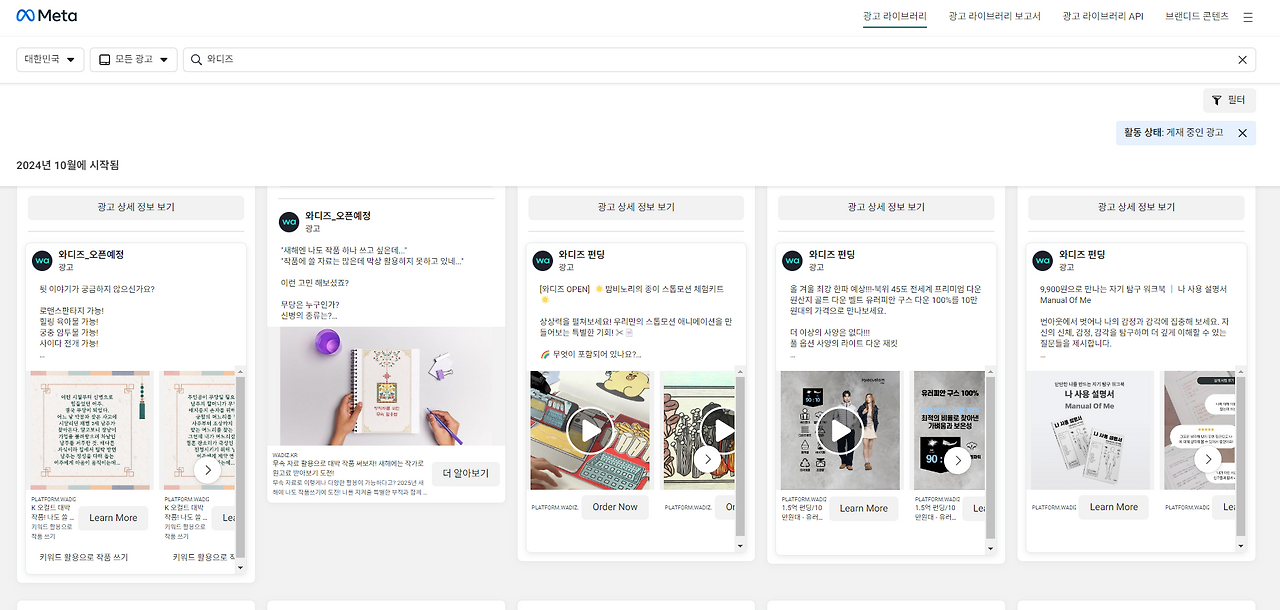Click 광고 상세 정보 보기 for 스톱모션 ad
Viewport: 1280px width, 610px height.
pyautogui.click(x=636, y=207)
